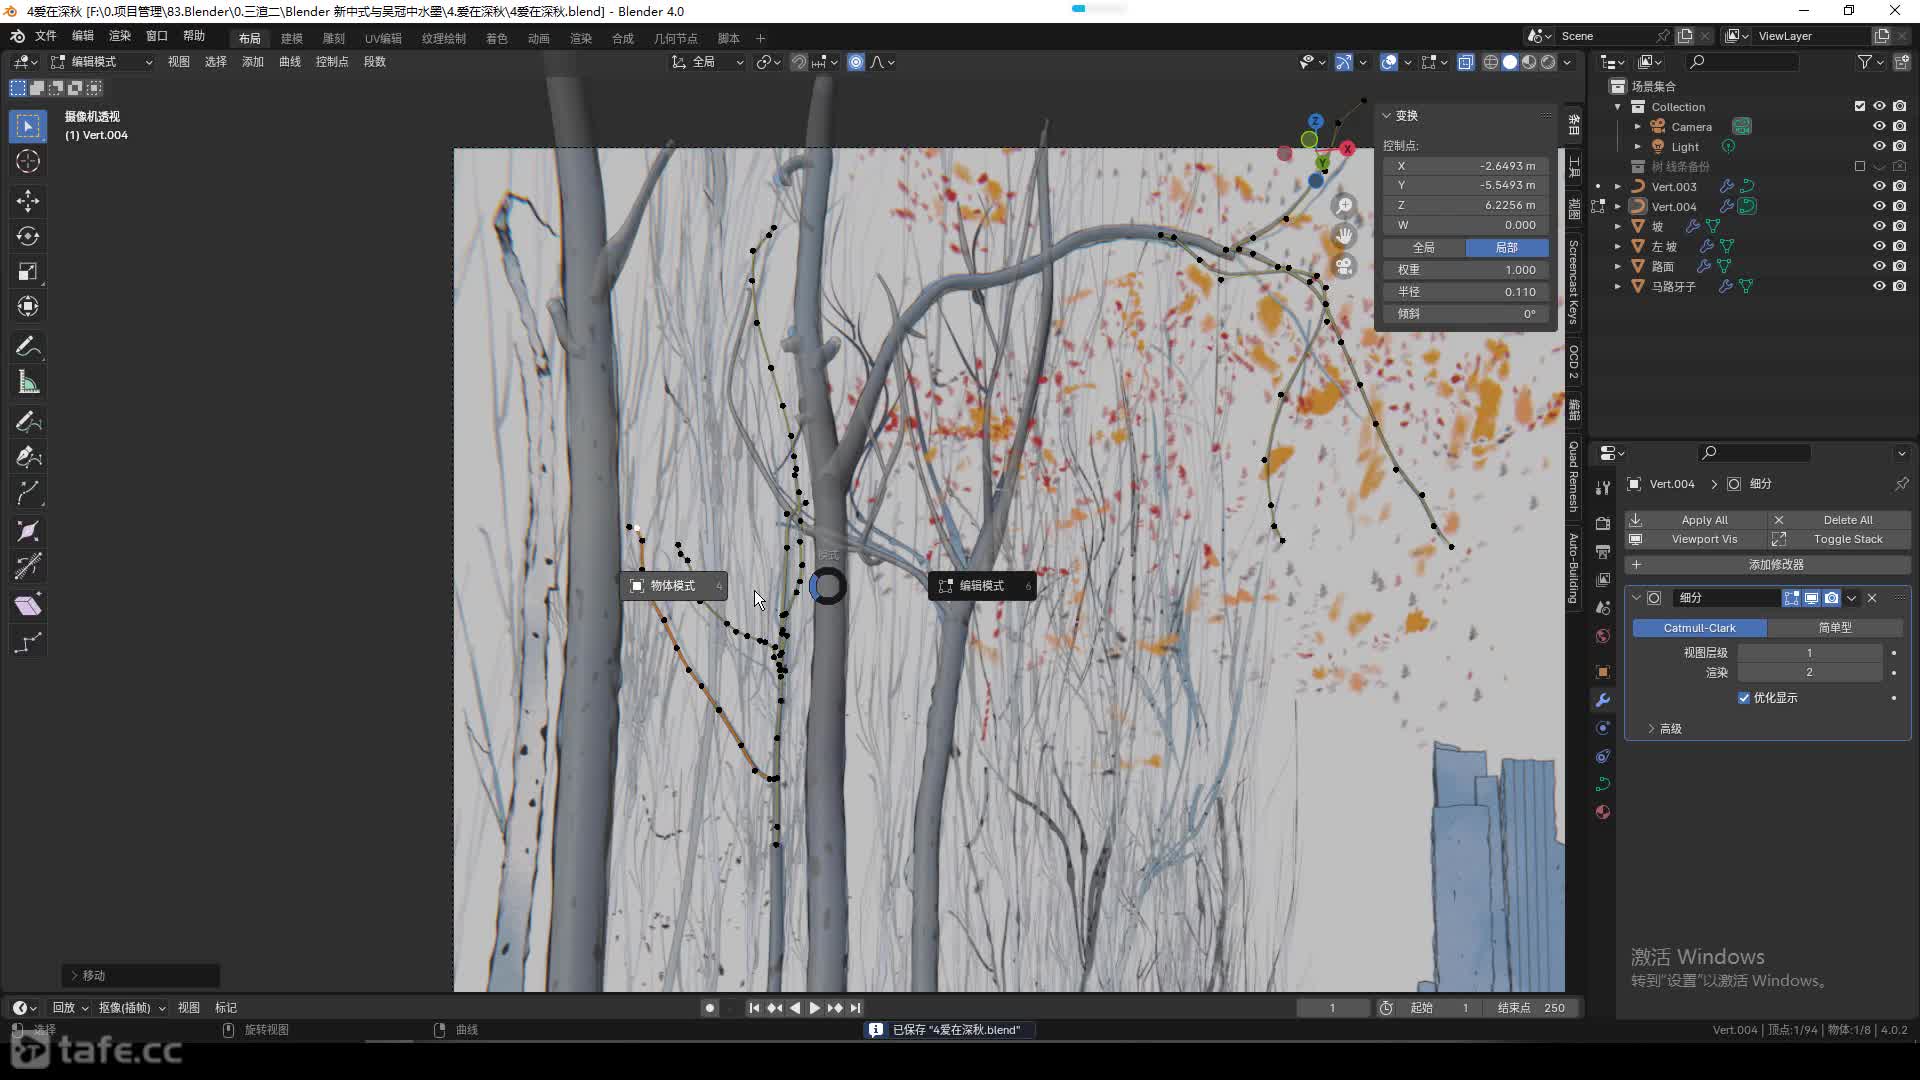Screen dimensions: 1920x1080
Task: Open the 全局 orientation dropdown
Action: coord(708,62)
